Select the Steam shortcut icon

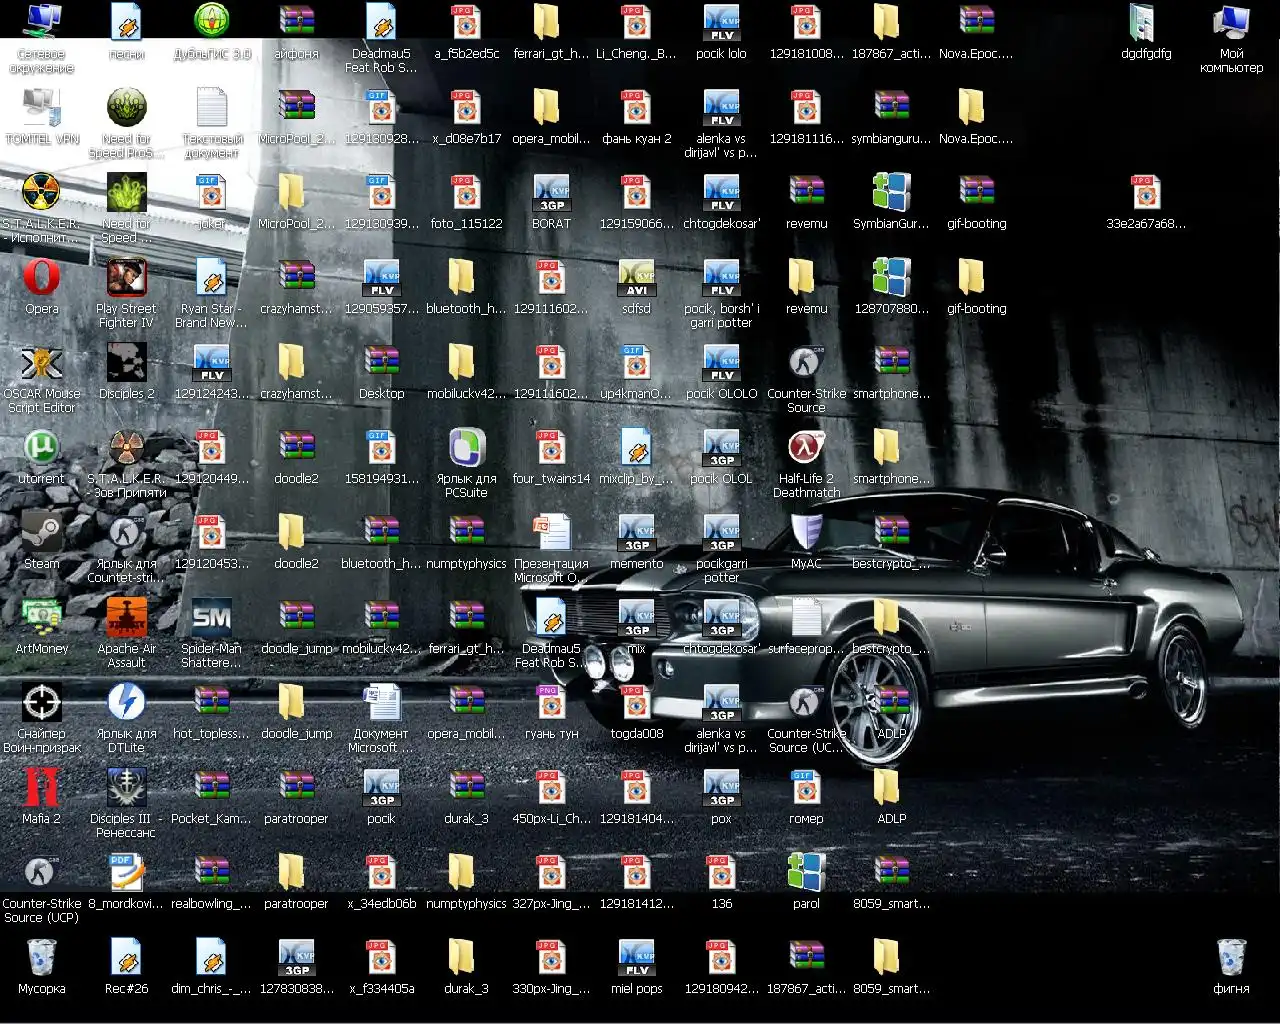click(x=41, y=533)
